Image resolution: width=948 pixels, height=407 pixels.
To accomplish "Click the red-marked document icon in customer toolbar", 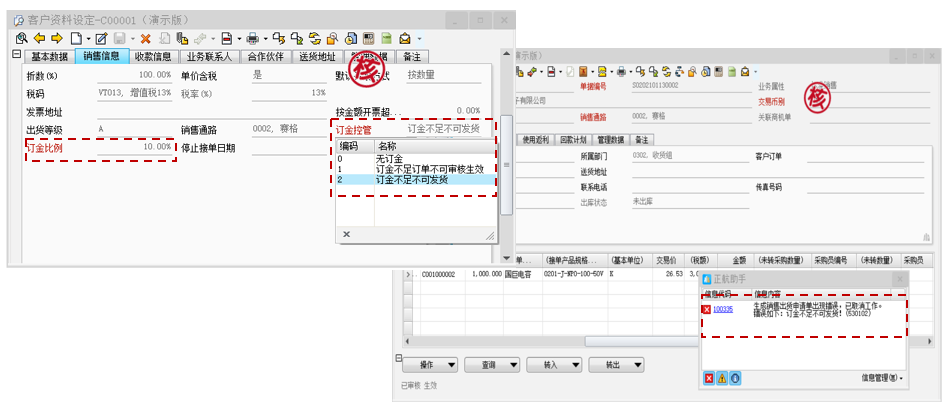I will click(x=226, y=39).
